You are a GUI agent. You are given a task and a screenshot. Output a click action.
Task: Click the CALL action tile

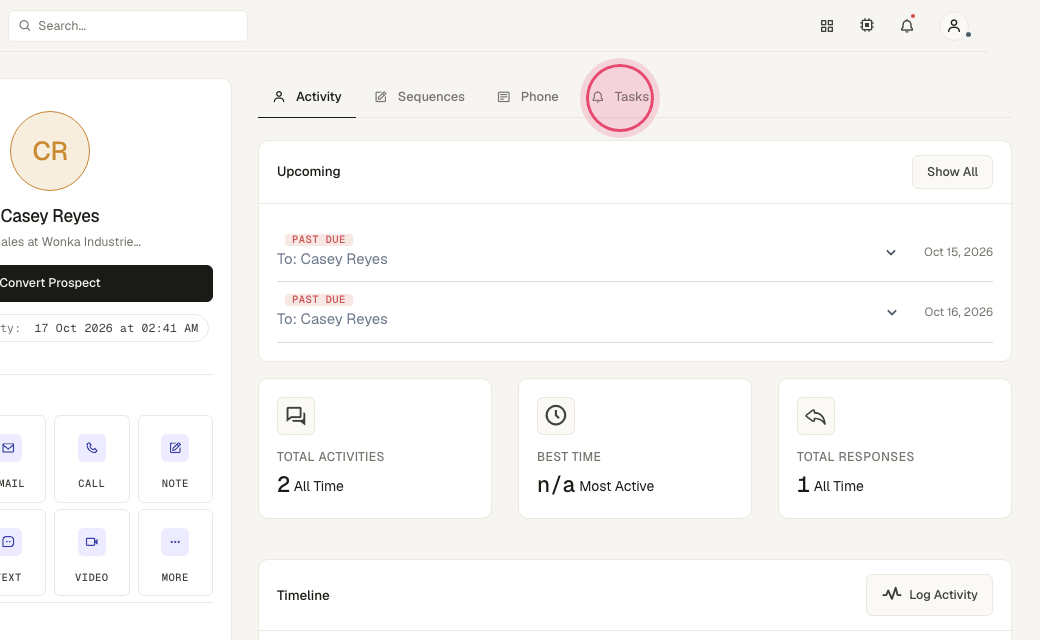(92, 459)
